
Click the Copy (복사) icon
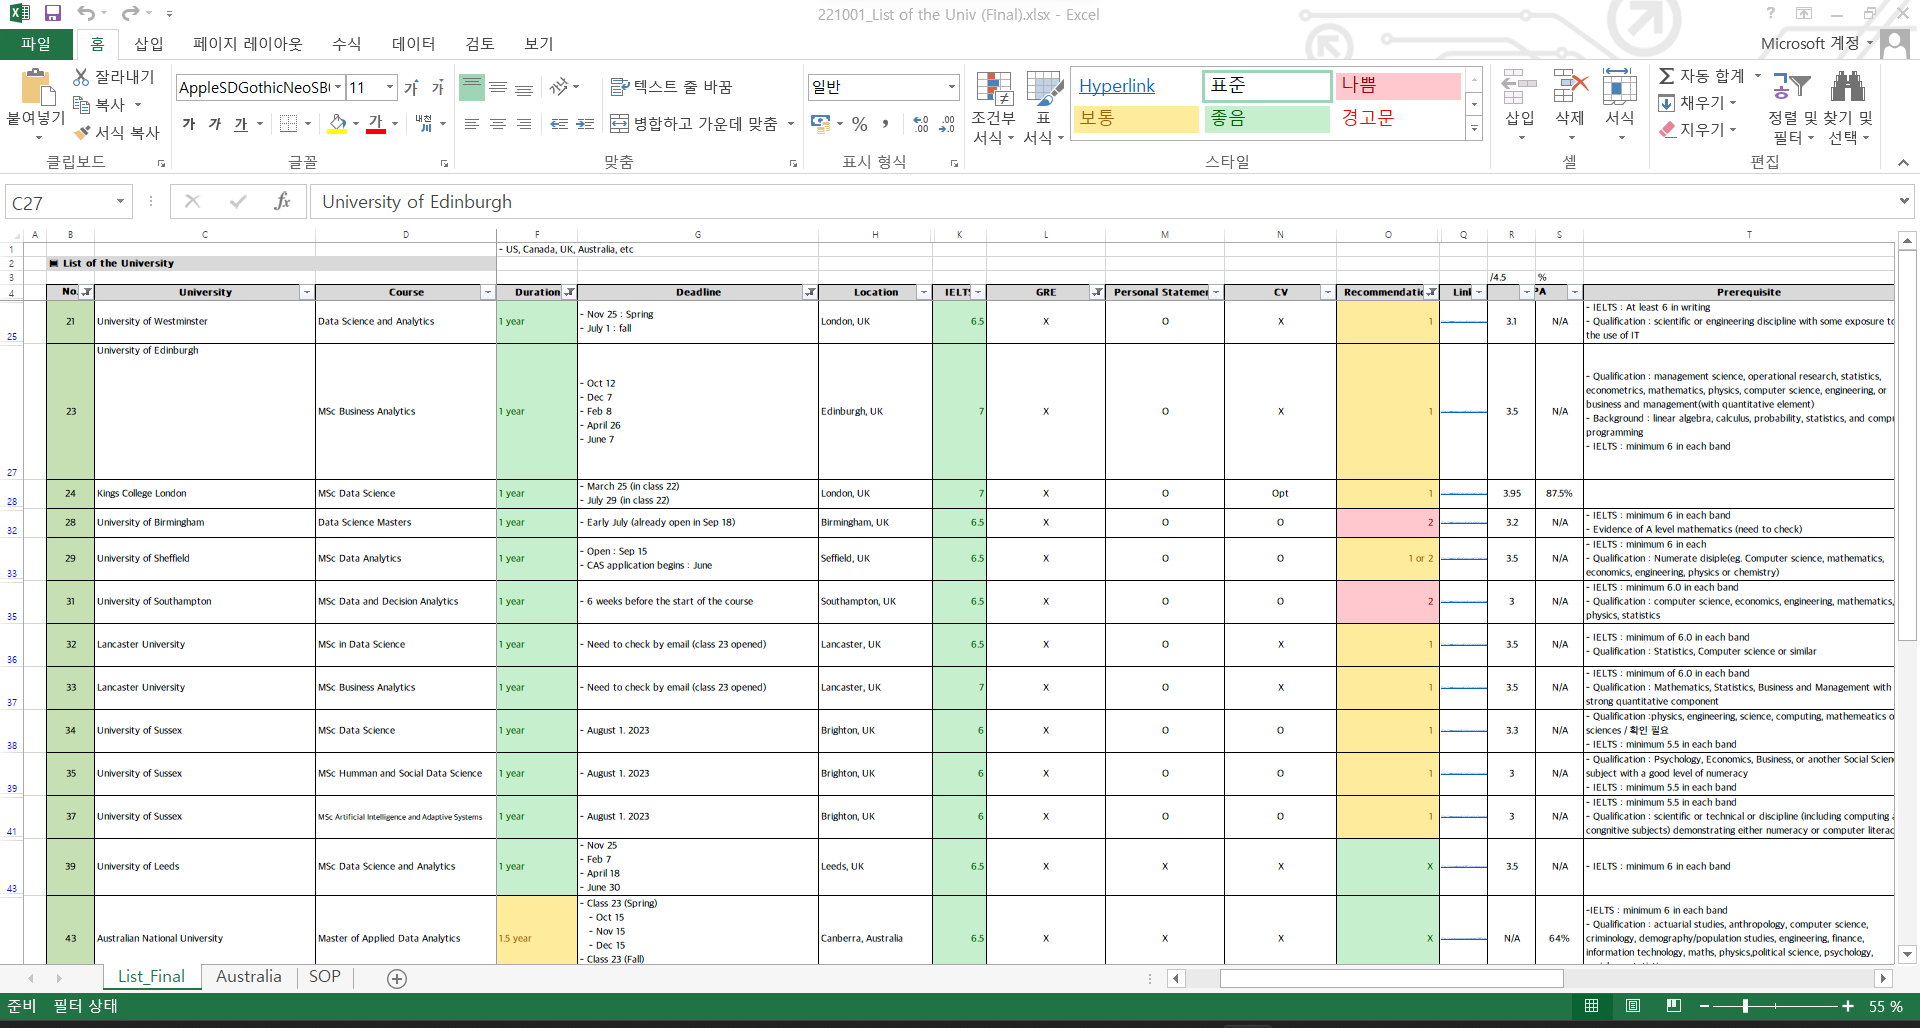(x=82, y=104)
